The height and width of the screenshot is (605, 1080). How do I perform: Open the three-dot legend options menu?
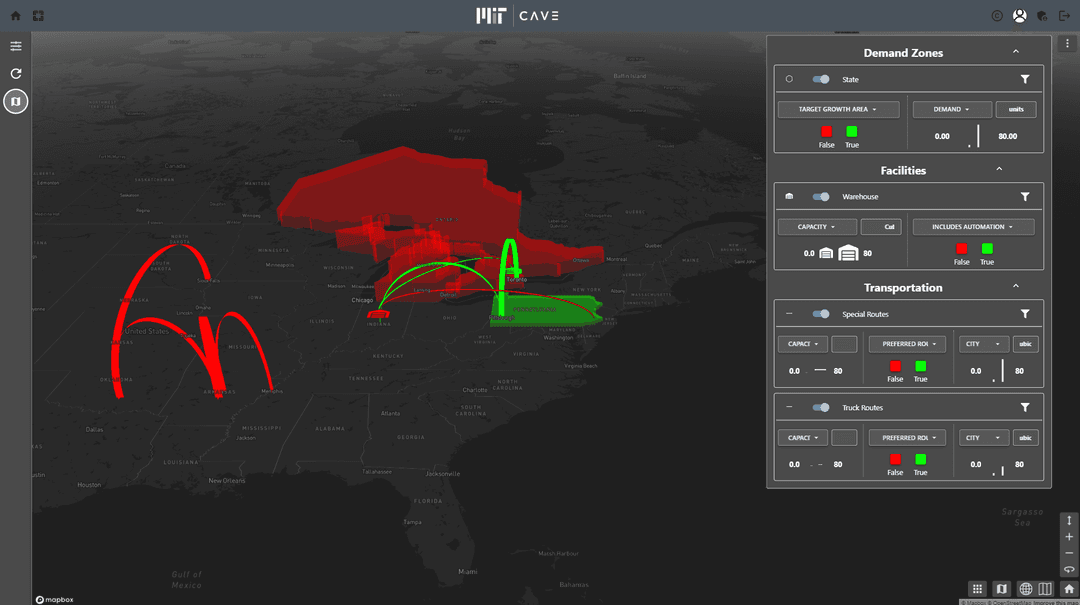pos(1069,44)
